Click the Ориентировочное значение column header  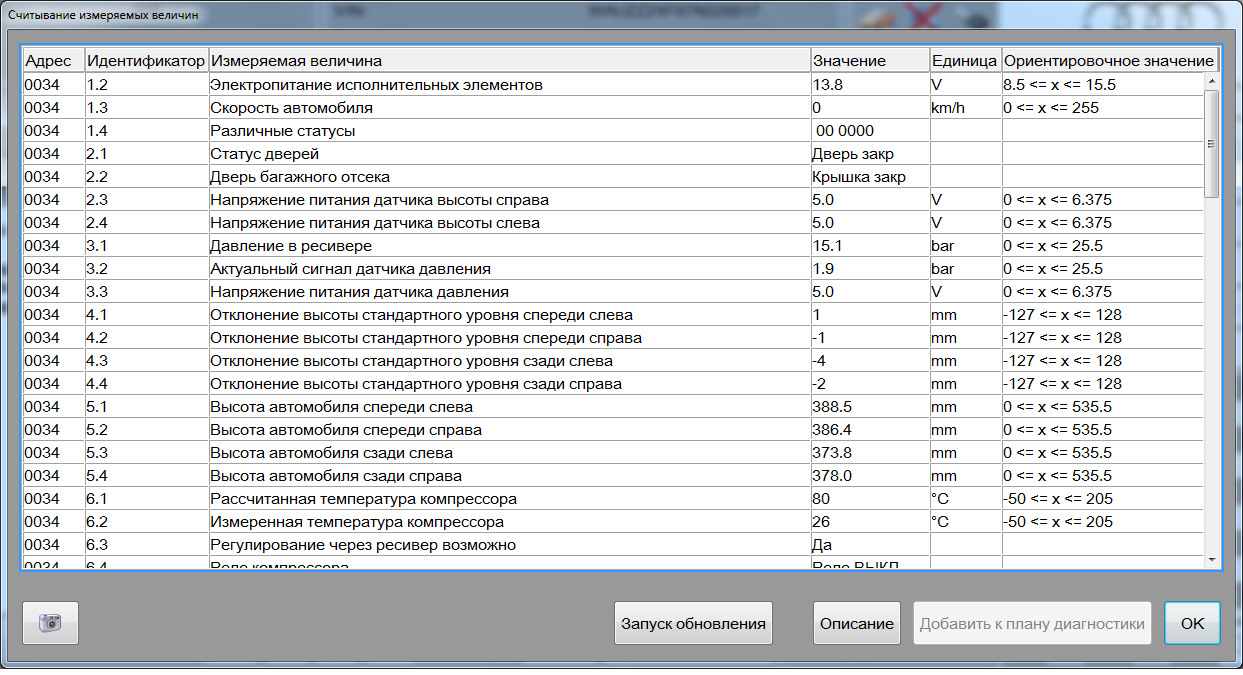coord(1109,60)
